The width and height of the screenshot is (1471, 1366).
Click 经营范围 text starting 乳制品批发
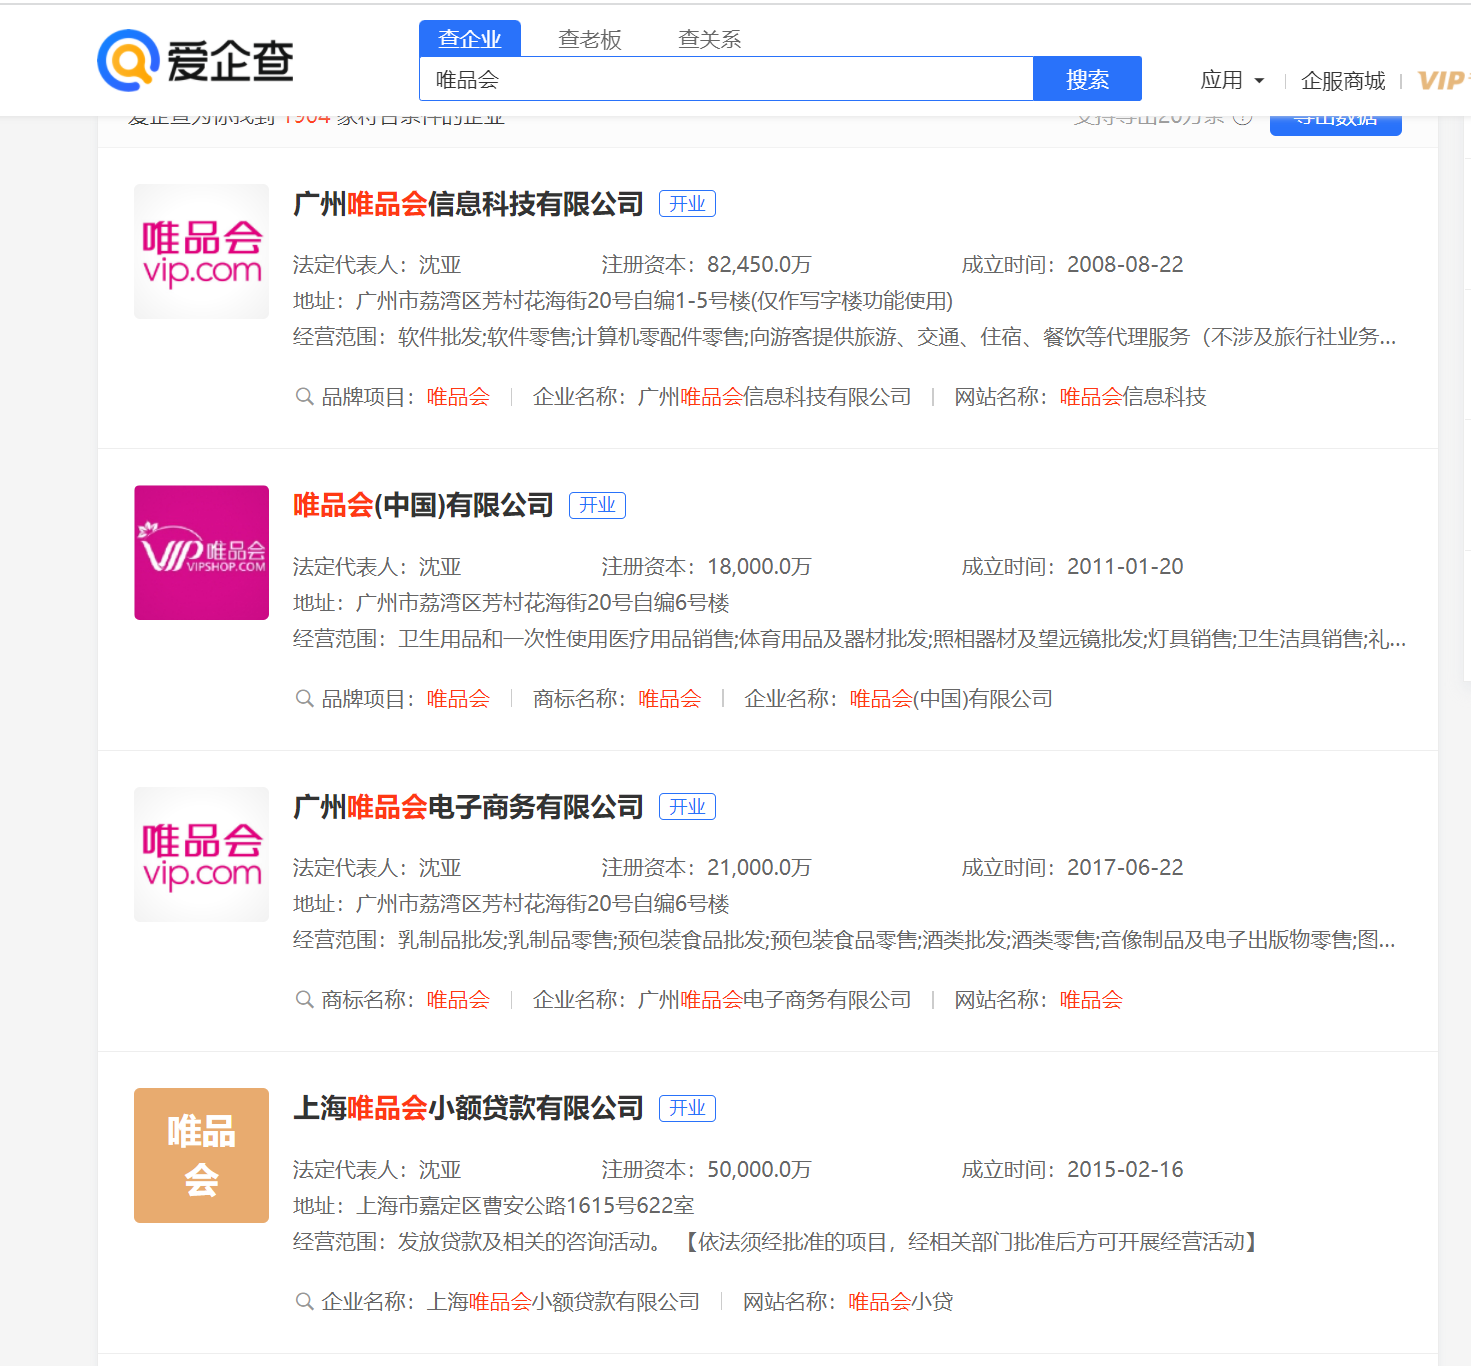coord(897,940)
